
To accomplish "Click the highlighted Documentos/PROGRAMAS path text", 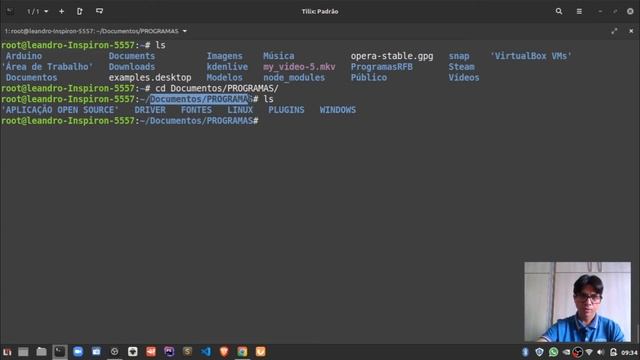I will point(200,99).
